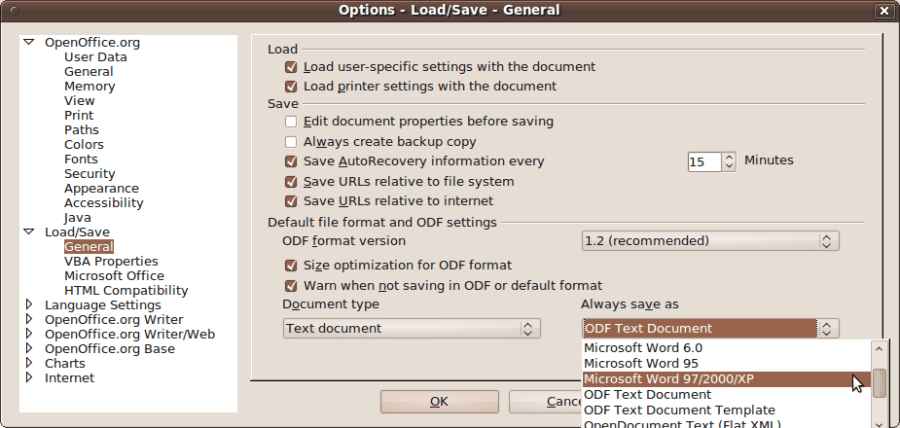Click the AutoRecovery minutes input field
The height and width of the screenshot is (428, 900).
[704, 161]
